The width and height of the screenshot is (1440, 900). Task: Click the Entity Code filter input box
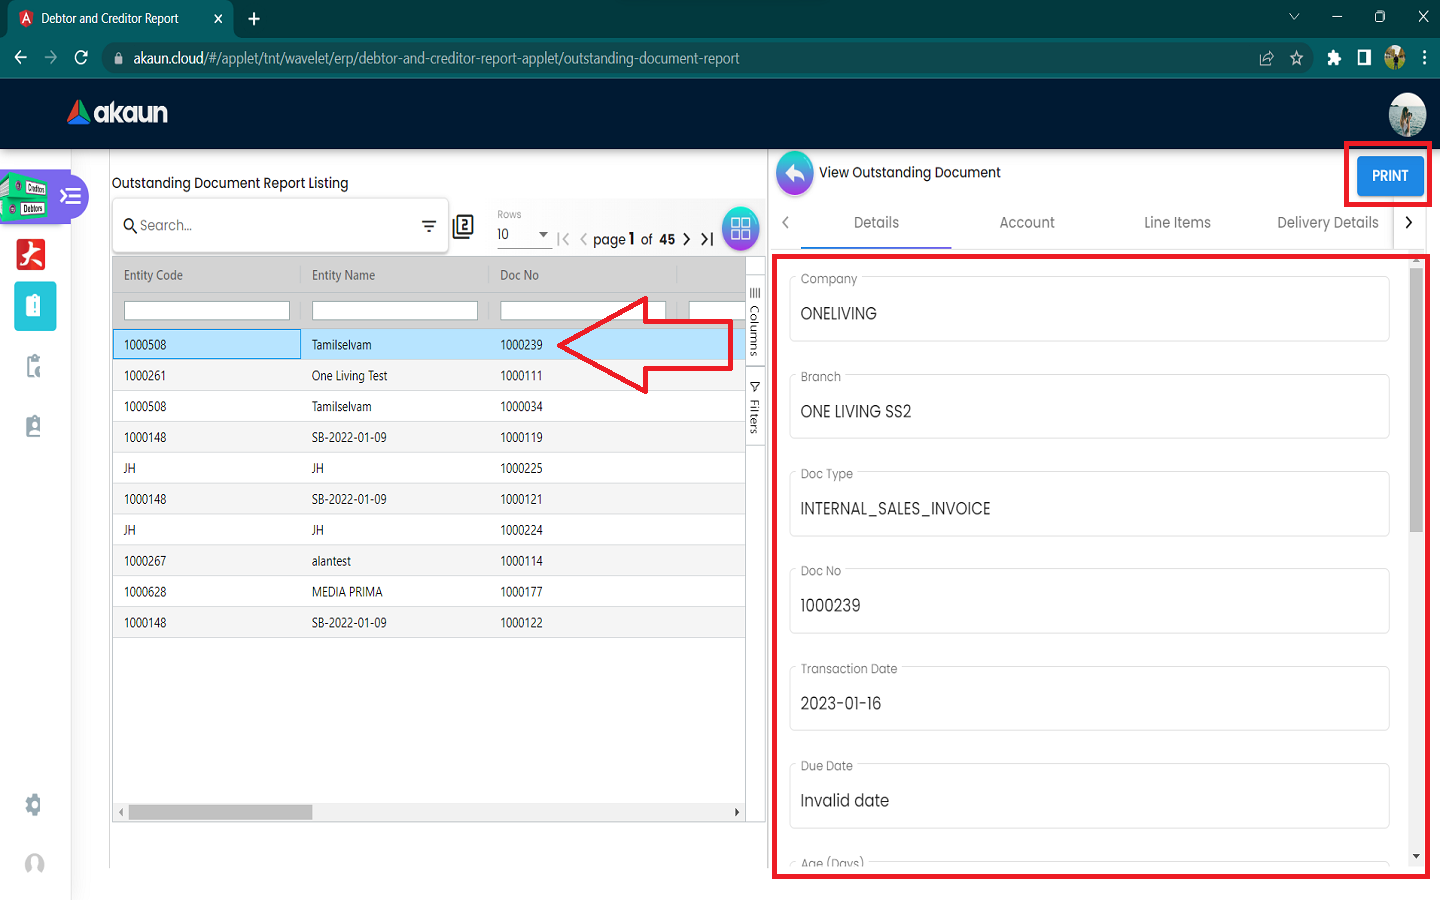[206, 311]
